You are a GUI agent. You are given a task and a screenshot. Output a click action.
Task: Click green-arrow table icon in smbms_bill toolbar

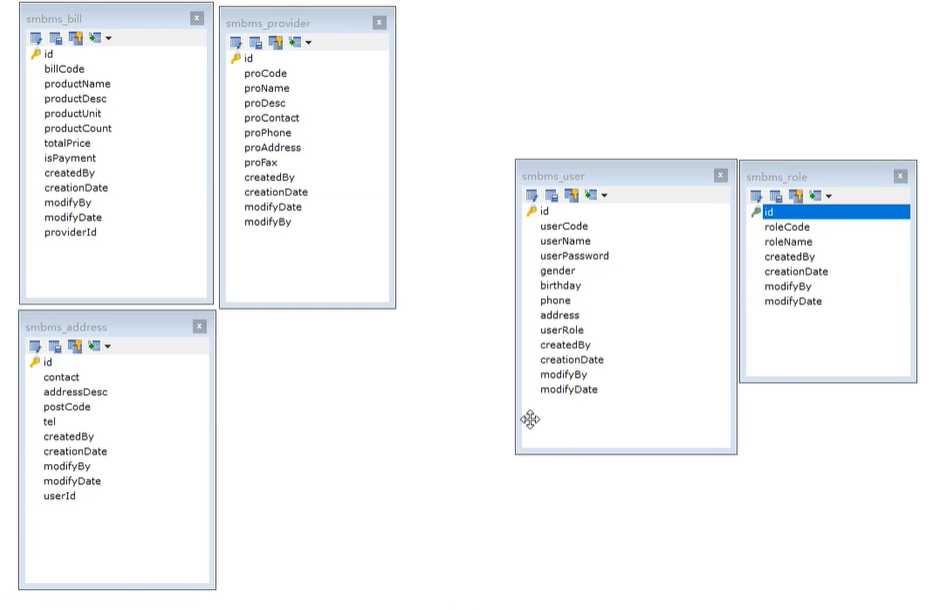click(95, 38)
